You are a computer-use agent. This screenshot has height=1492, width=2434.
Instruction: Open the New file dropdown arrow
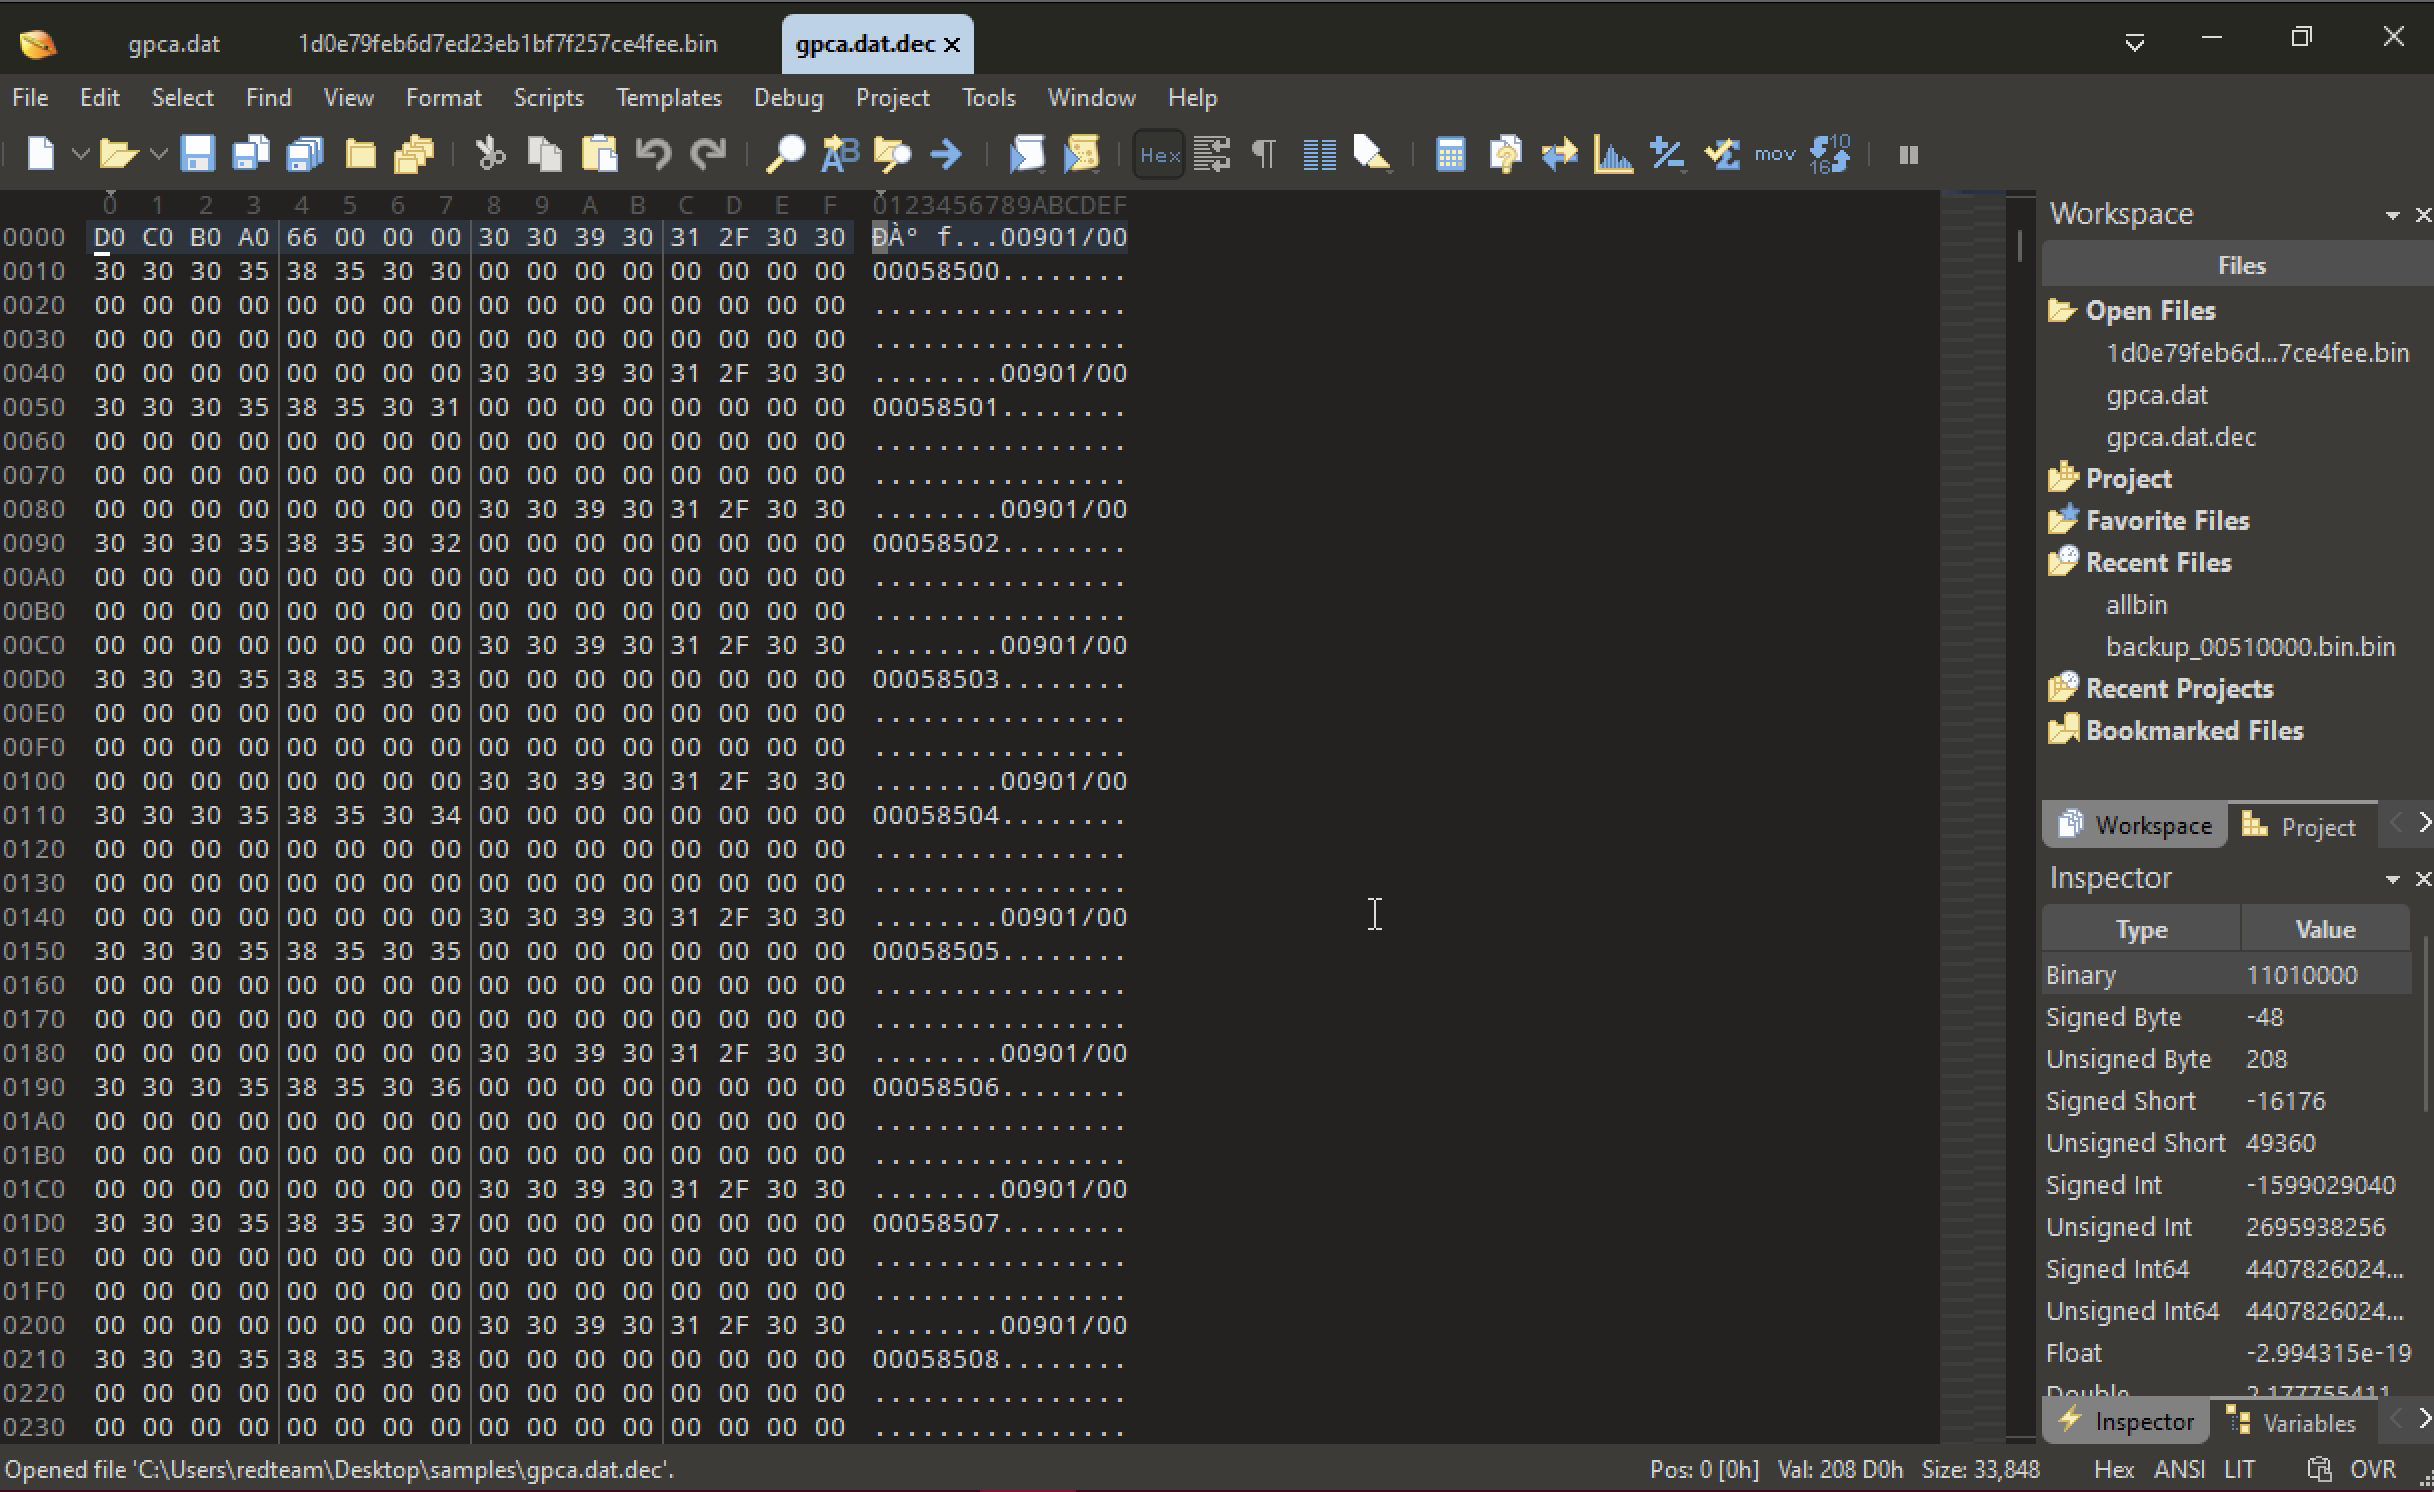[x=80, y=155]
